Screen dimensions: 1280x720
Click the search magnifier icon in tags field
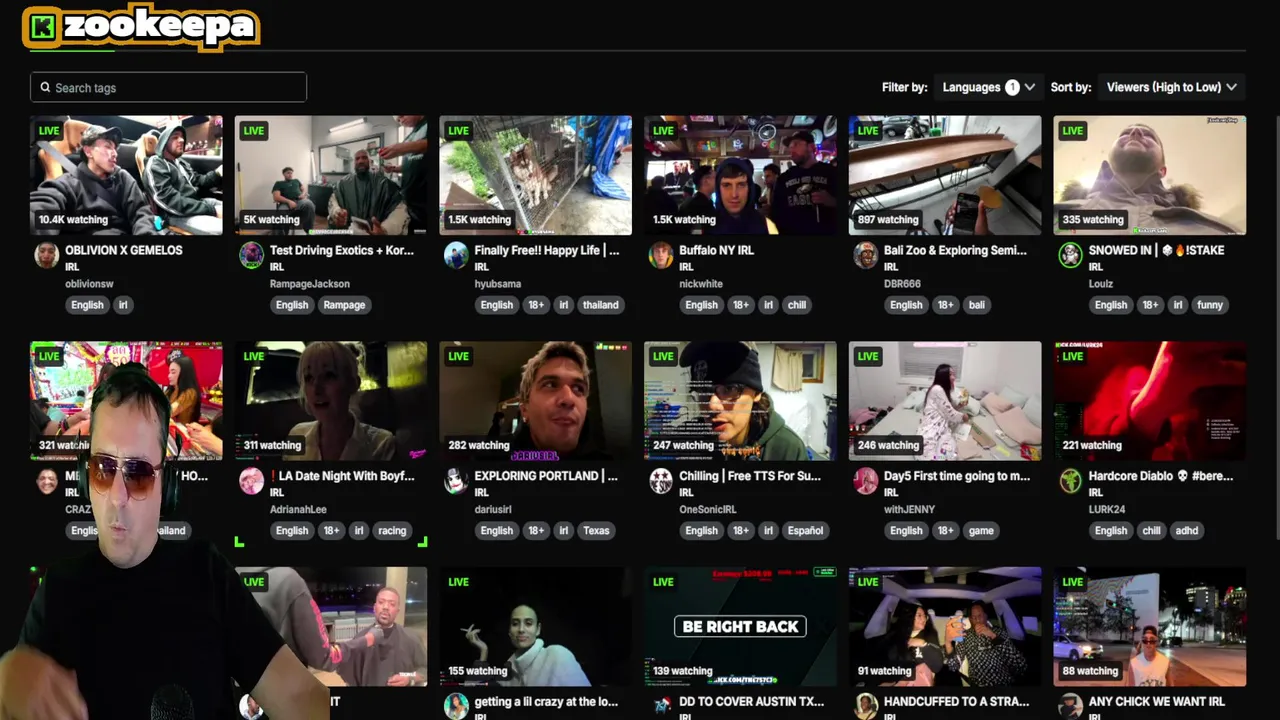[45, 88]
